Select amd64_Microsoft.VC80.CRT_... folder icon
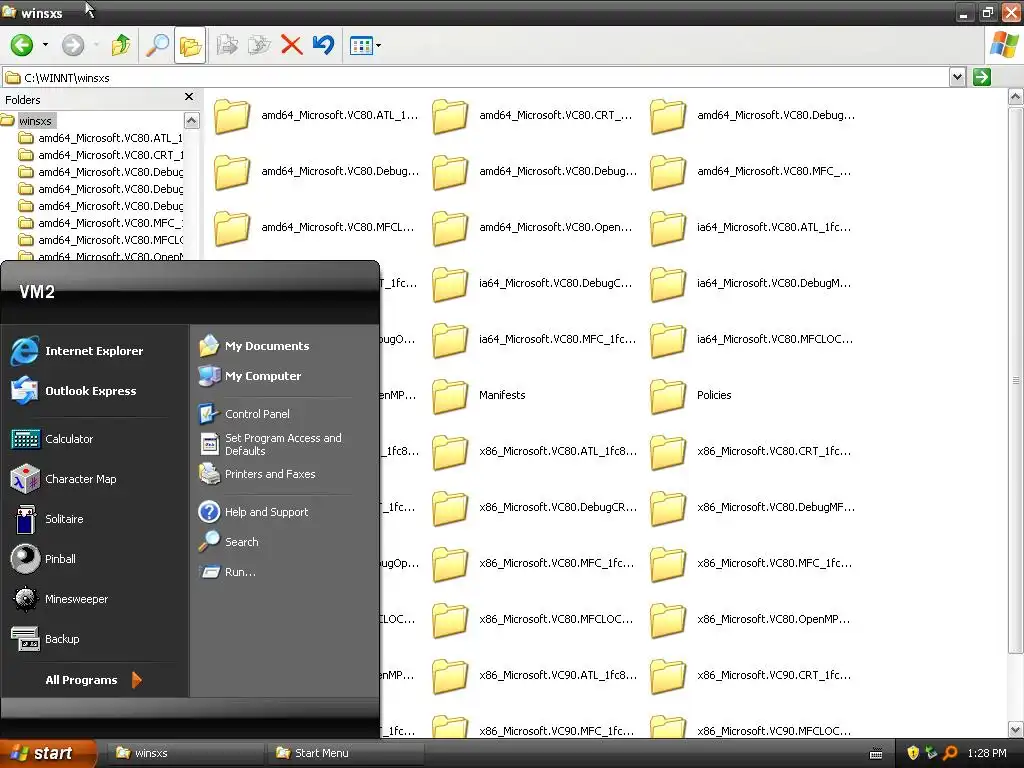Viewport: 1024px width, 768px height. click(x=450, y=116)
